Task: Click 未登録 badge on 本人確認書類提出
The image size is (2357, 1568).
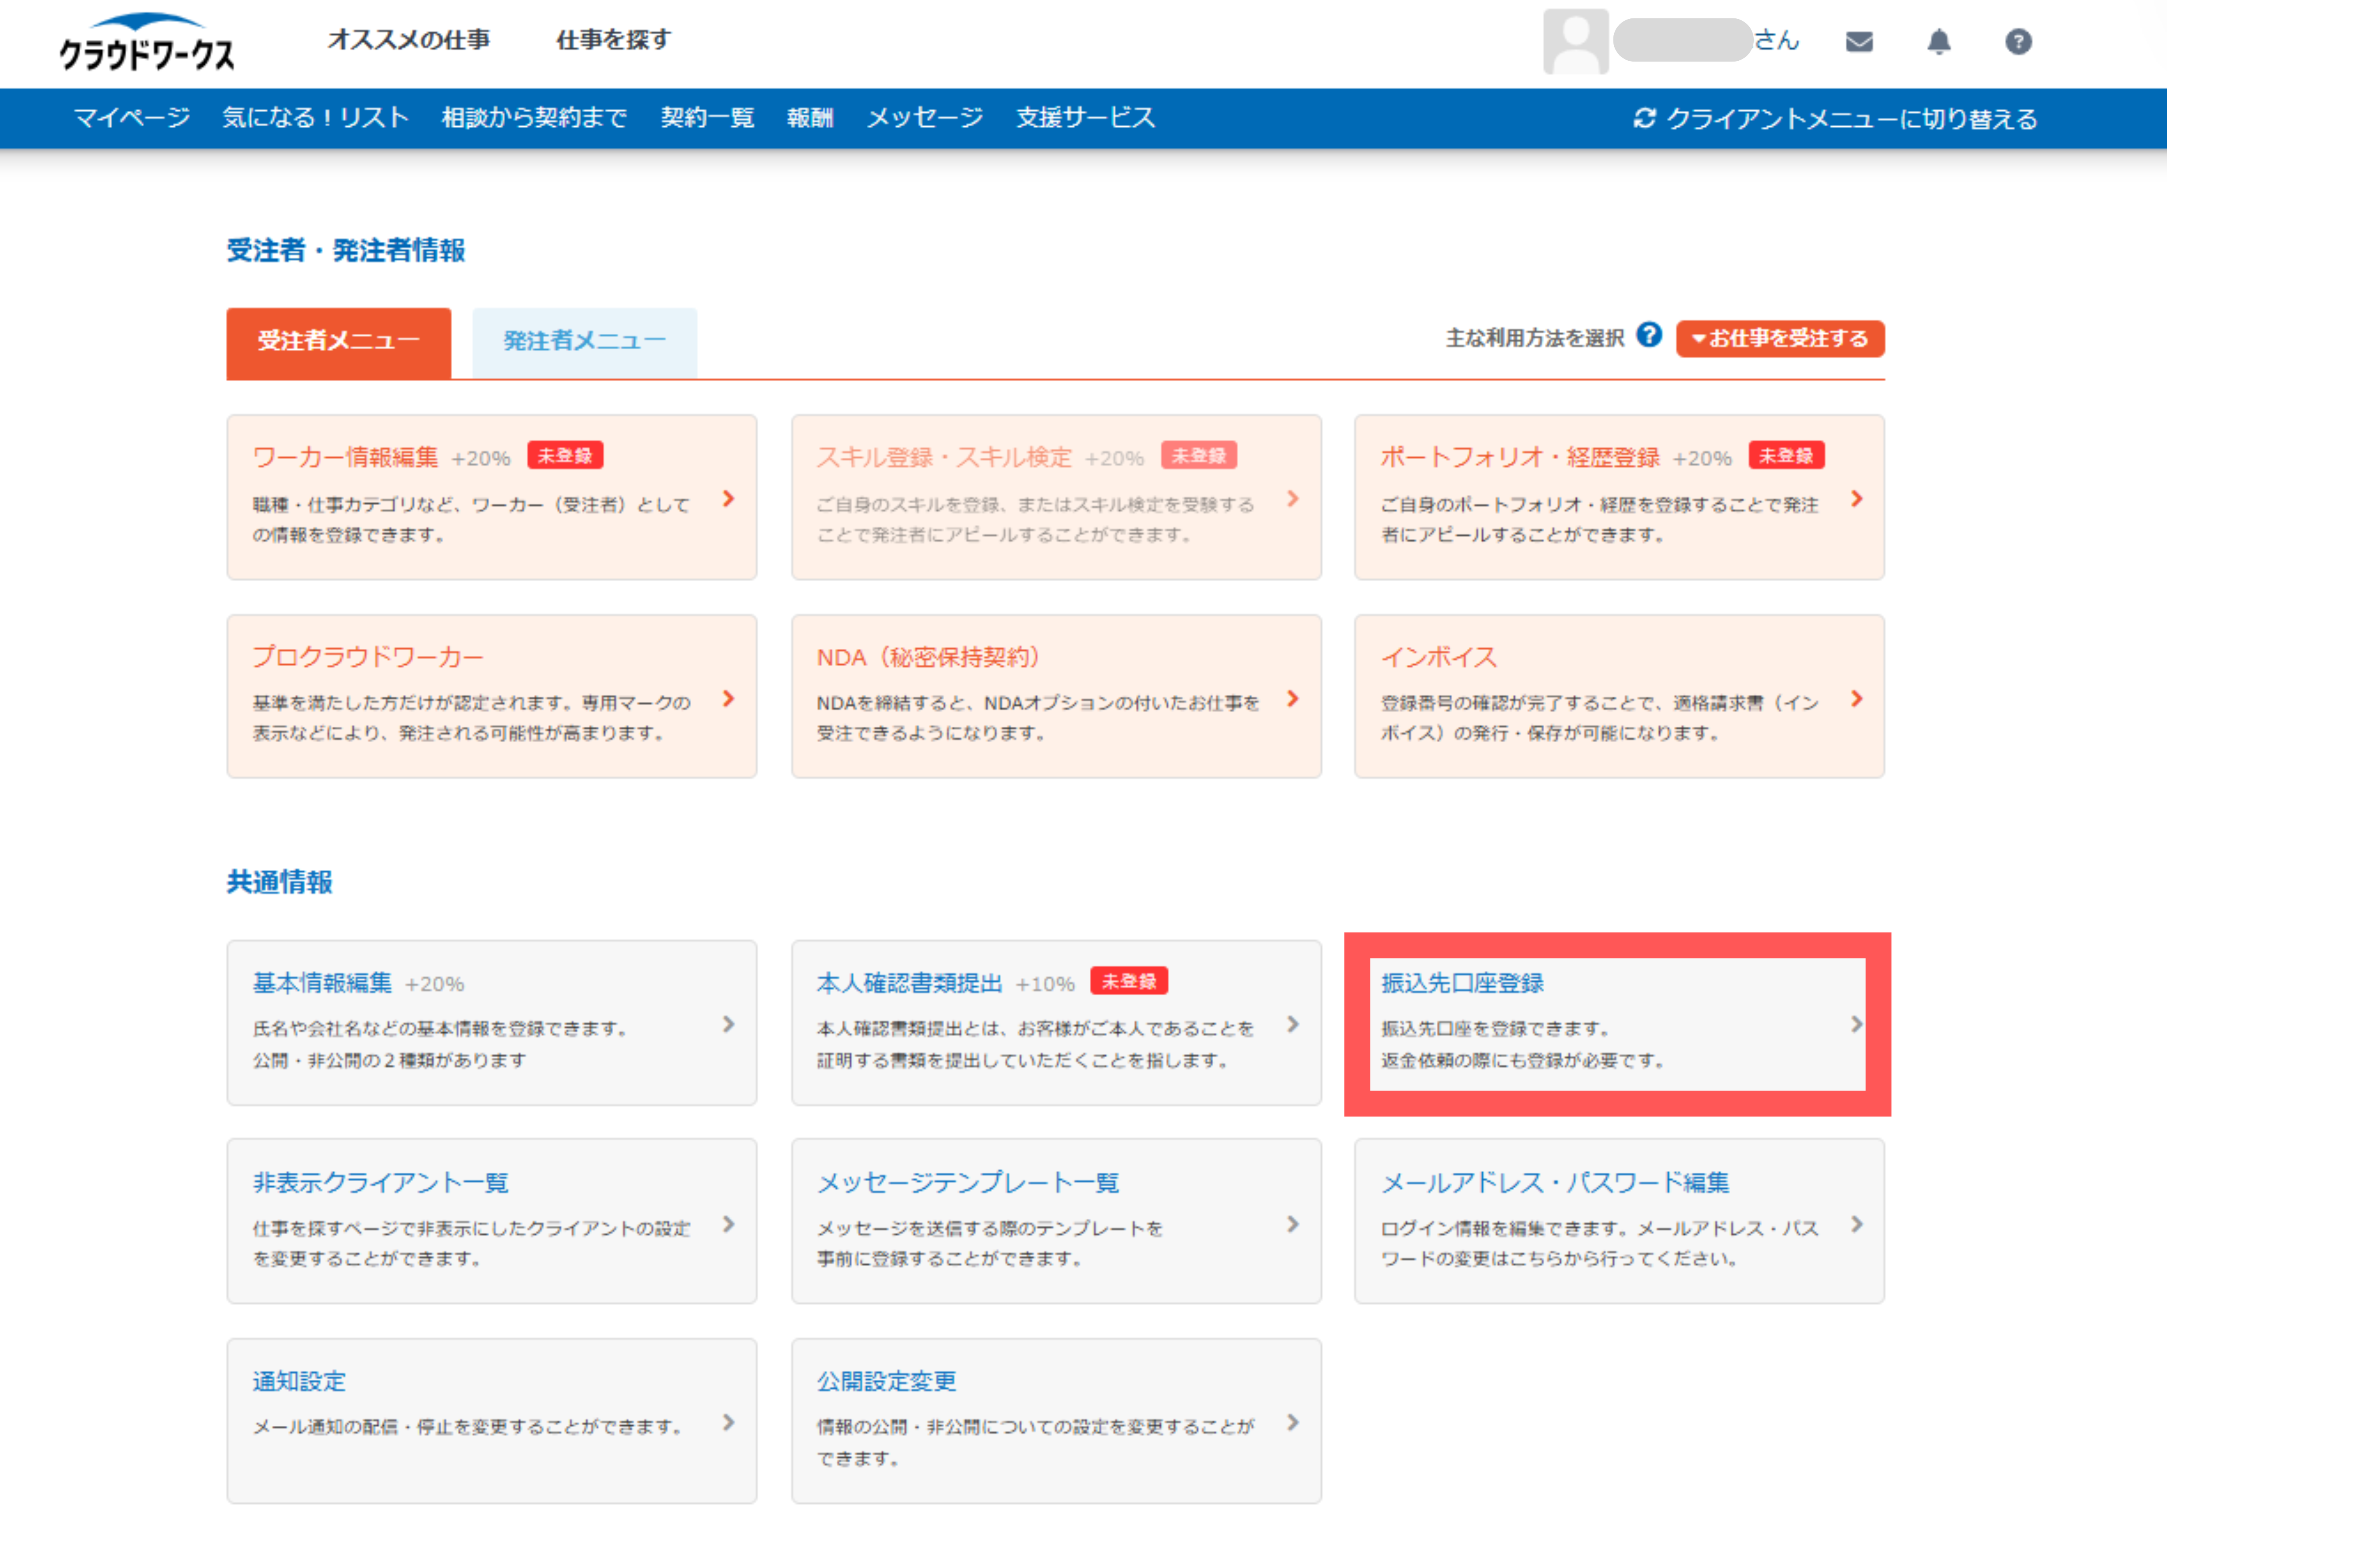Action: click(x=1128, y=981)
